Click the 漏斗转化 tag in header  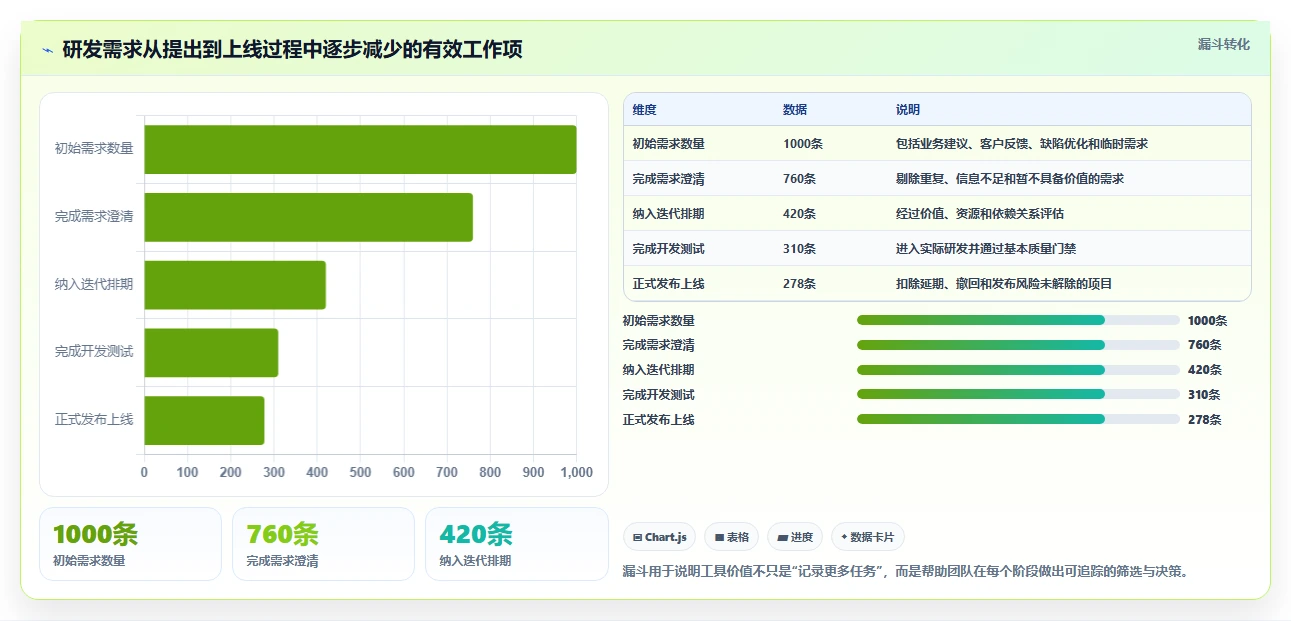click(1224, 44)
